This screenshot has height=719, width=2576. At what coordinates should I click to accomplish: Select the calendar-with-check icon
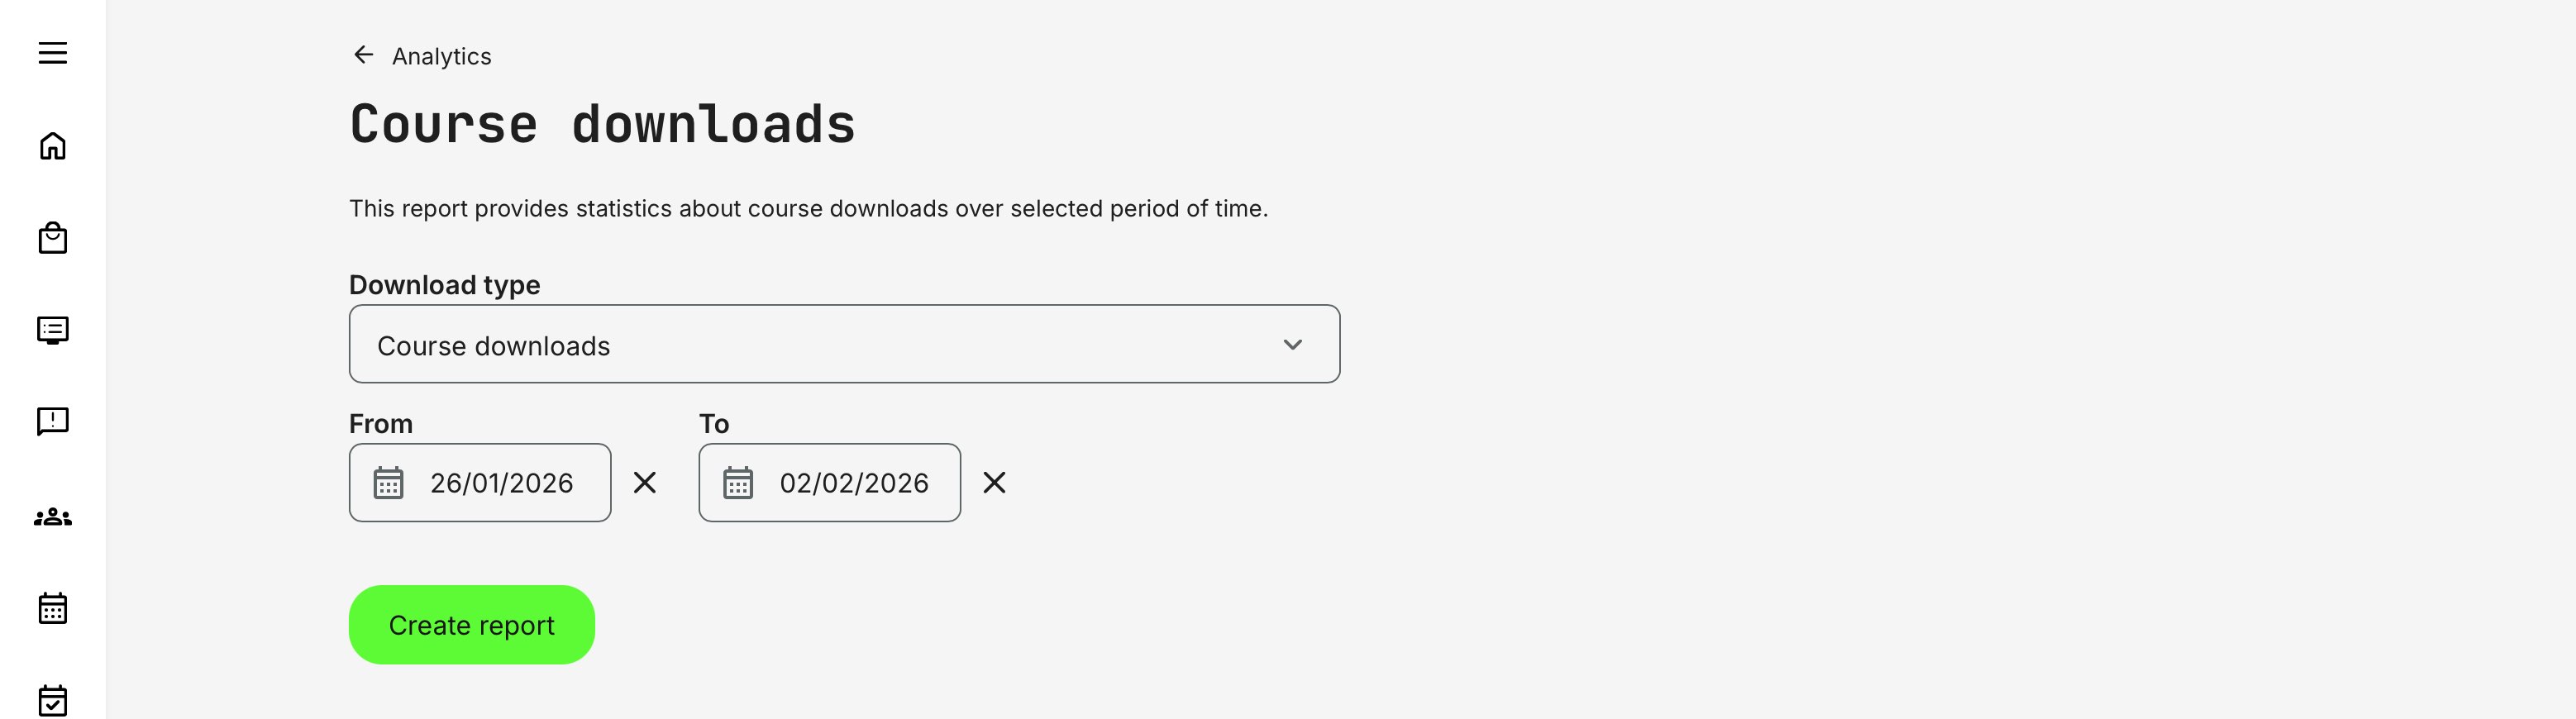(53, 697)
